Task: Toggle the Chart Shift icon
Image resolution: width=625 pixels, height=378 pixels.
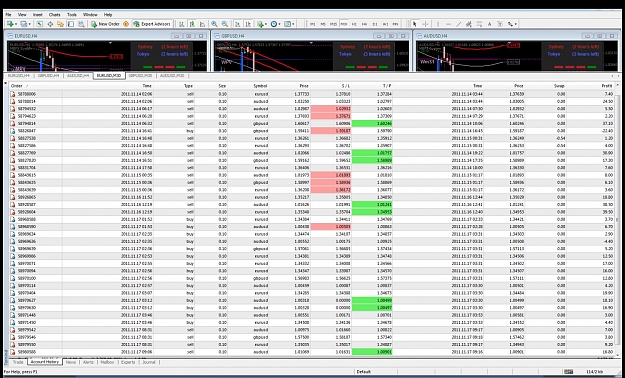Action: 248,24
